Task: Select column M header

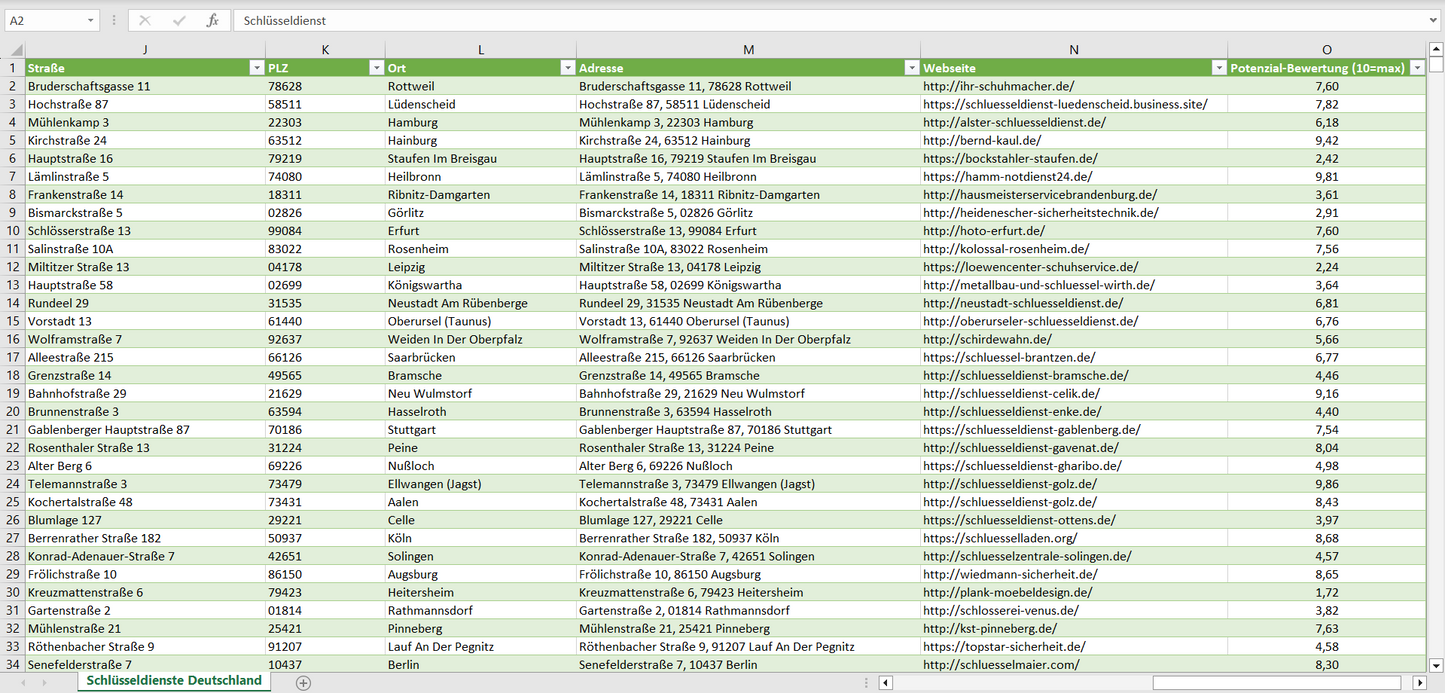Action: pyautogui.click(x=748, y=50)
